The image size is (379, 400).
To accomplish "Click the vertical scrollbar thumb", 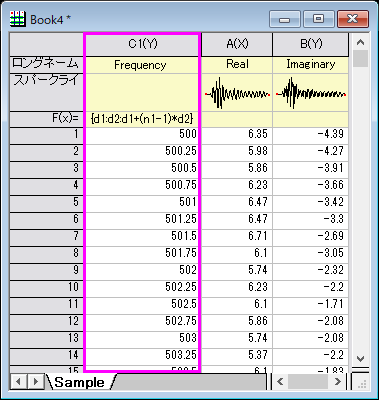I will [360, 59].
